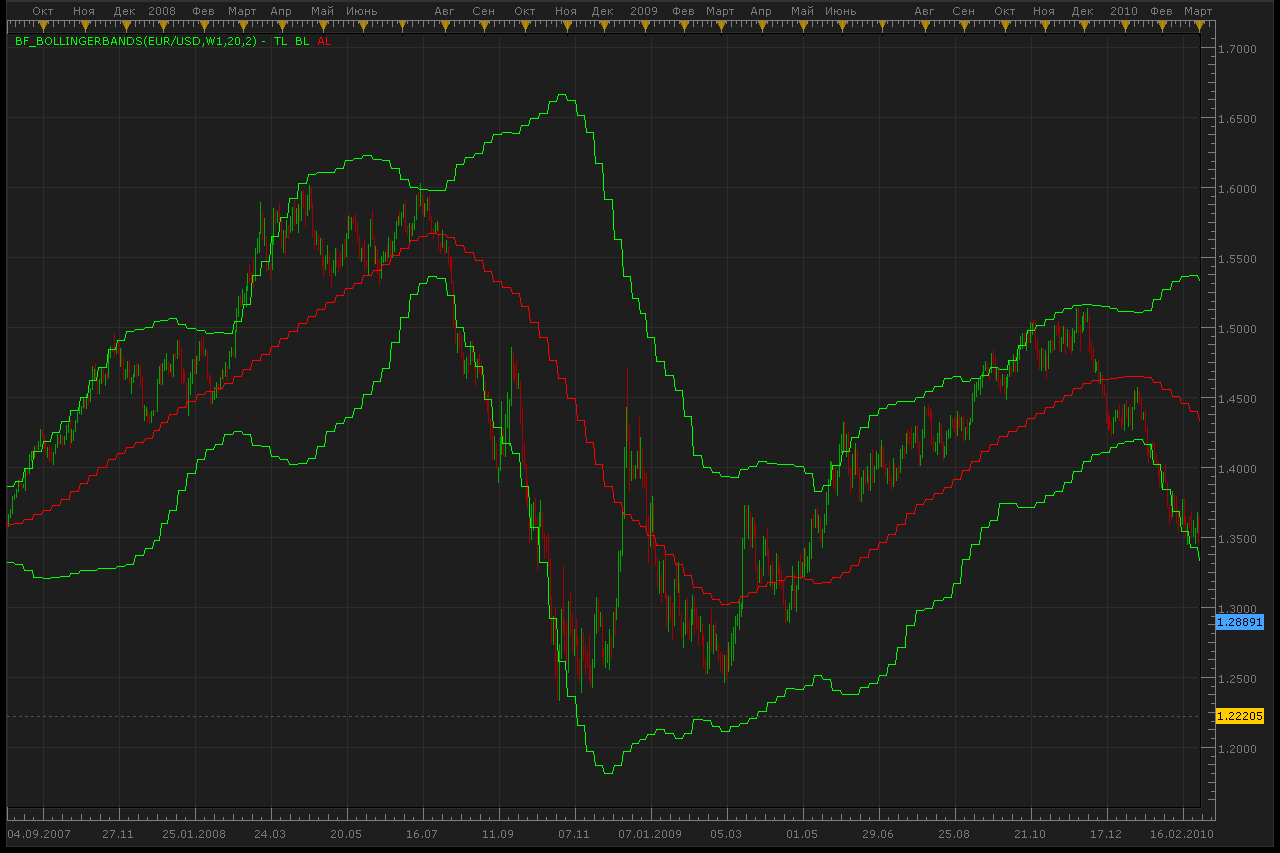Click the 2010 year label on time ruler
The image size is (1280, 853).
coord(1124,10)
